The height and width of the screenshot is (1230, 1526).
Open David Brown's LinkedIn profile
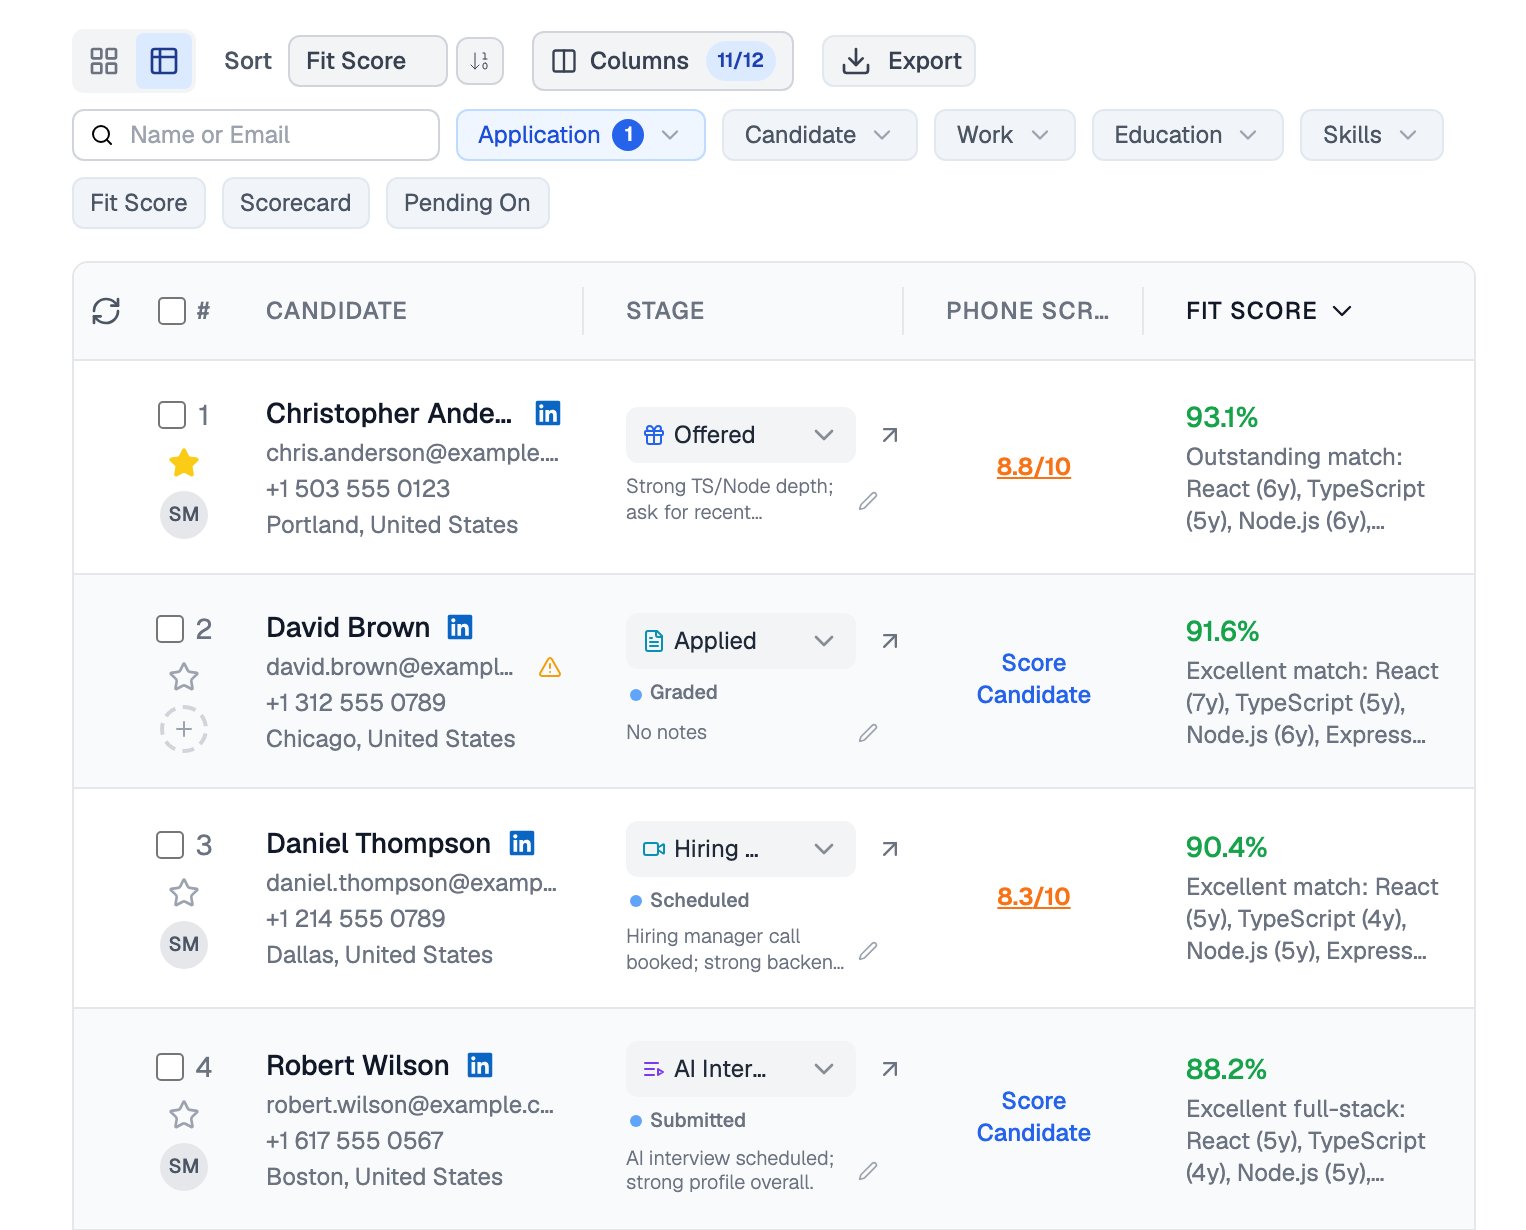(460, 627)
